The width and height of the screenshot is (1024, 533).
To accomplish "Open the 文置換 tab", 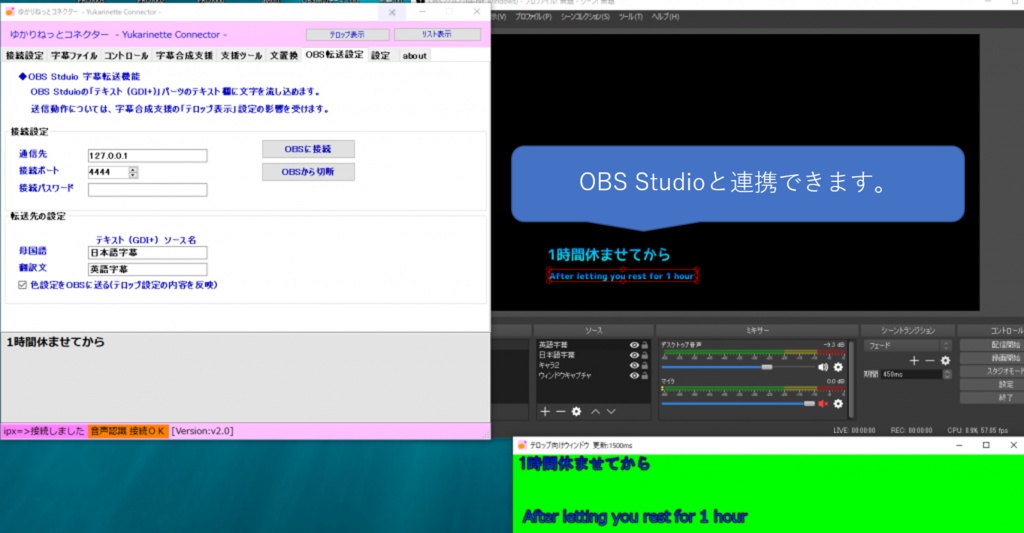I will 283,56.
